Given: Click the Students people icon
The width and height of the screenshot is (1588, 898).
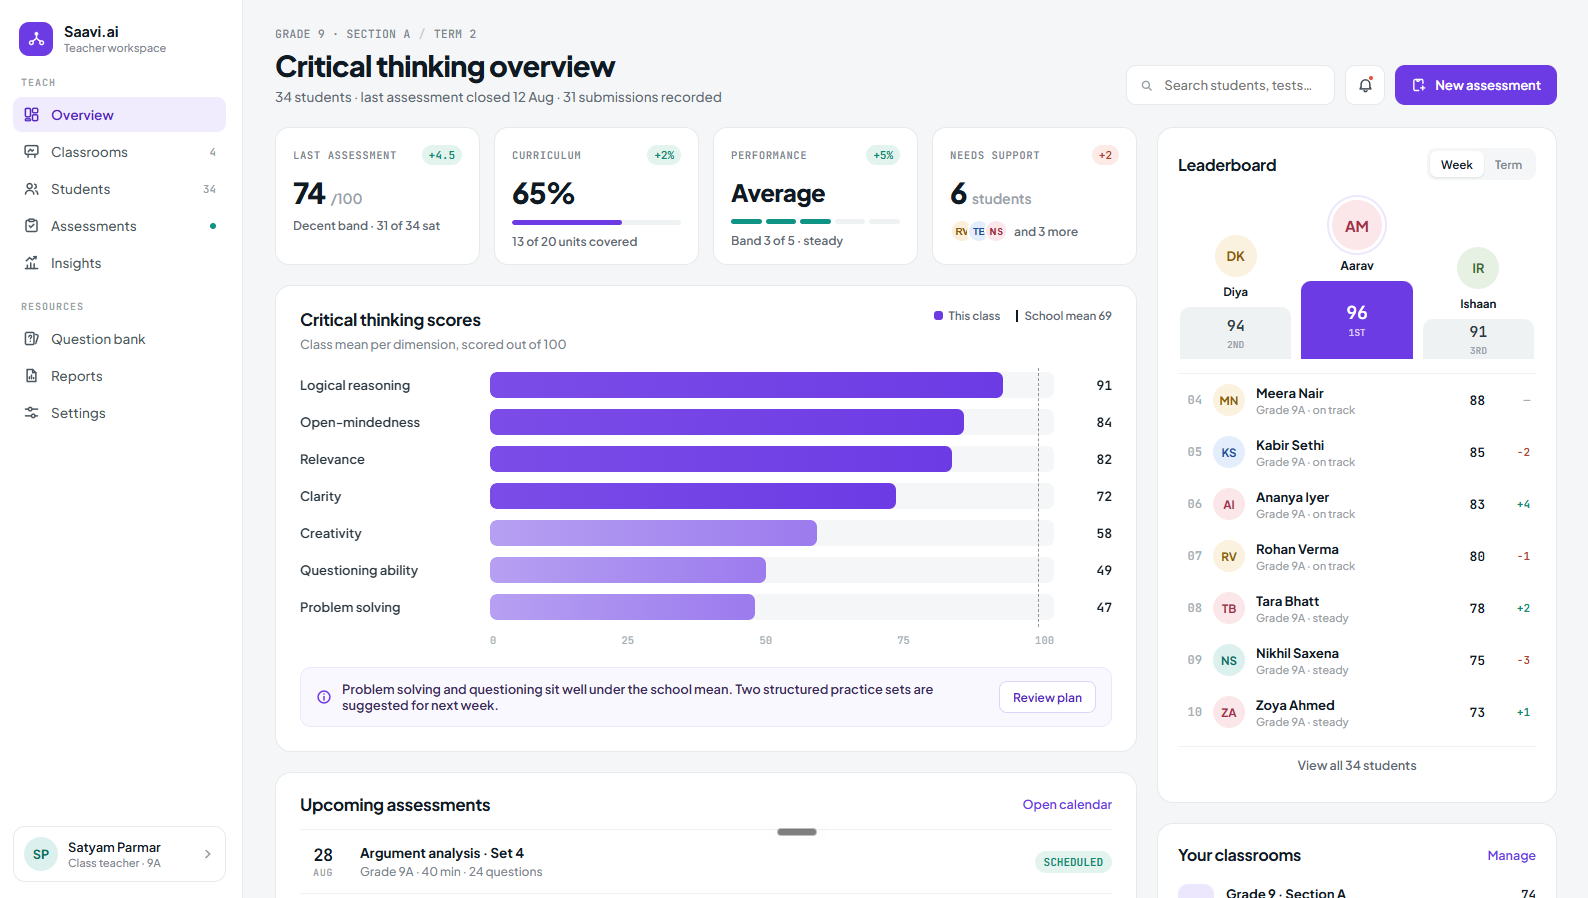Looking at the screenshot, I should coord(32,189).
